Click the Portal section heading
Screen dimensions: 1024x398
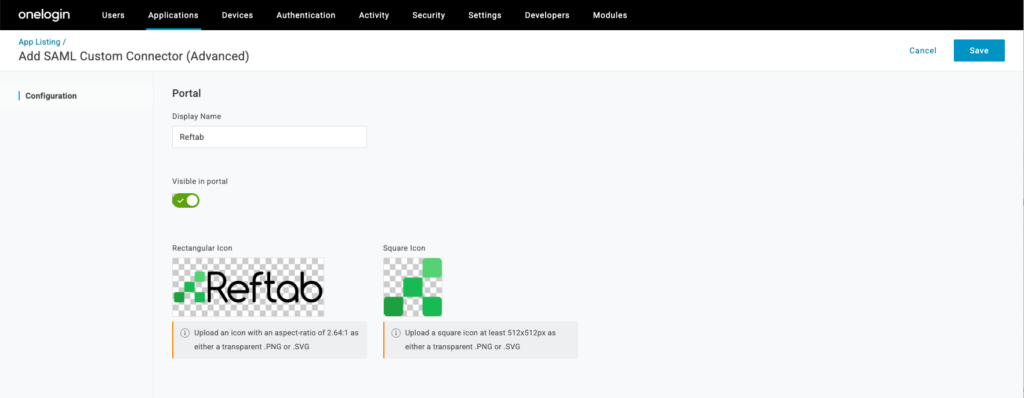tap(186, 93)
